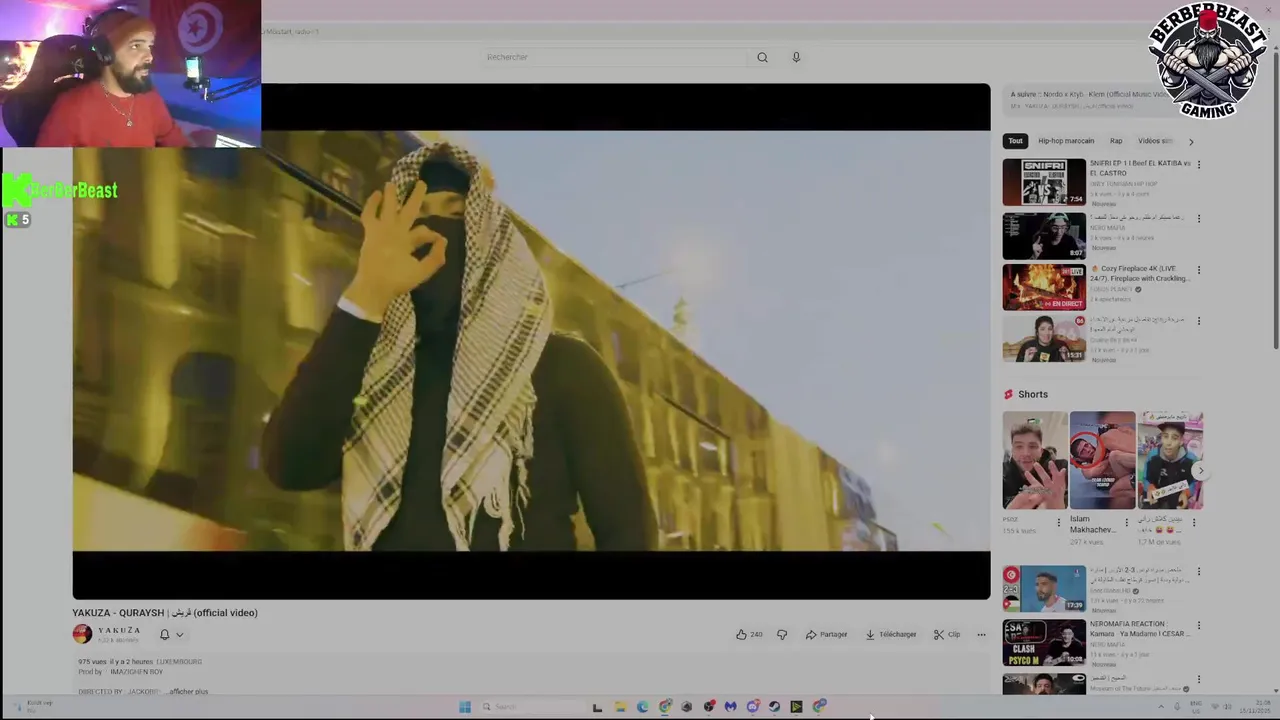1280x720 pixels.
Task: Show next Shorts with right arrow
Action: [x=1201, y=471]
